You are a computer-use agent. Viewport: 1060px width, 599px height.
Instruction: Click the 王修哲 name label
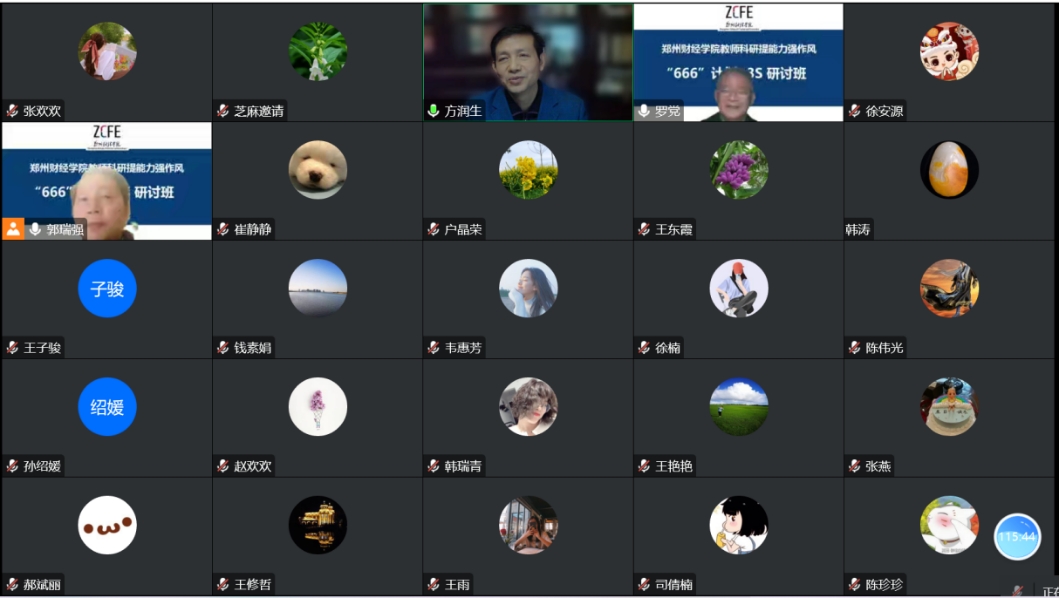pyautogui.click(x=253, y=584)
